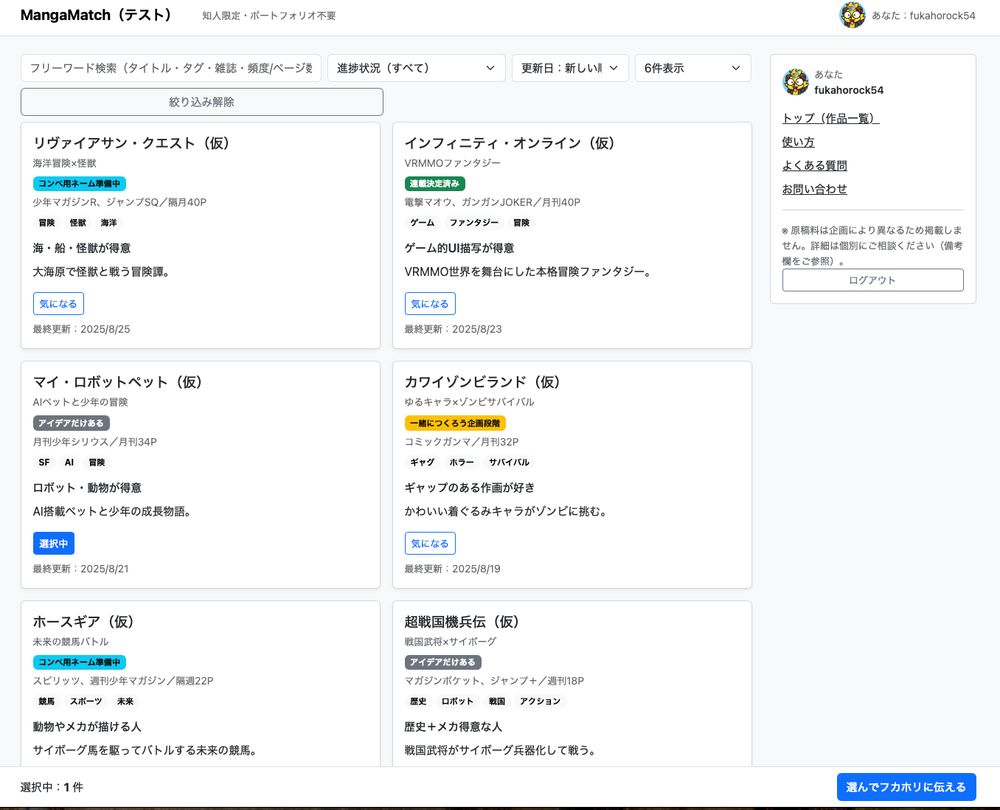Click 最終更新：2025/8/25 date text
The height and width of the screenshot is (810, 1000).
(82, 329)
